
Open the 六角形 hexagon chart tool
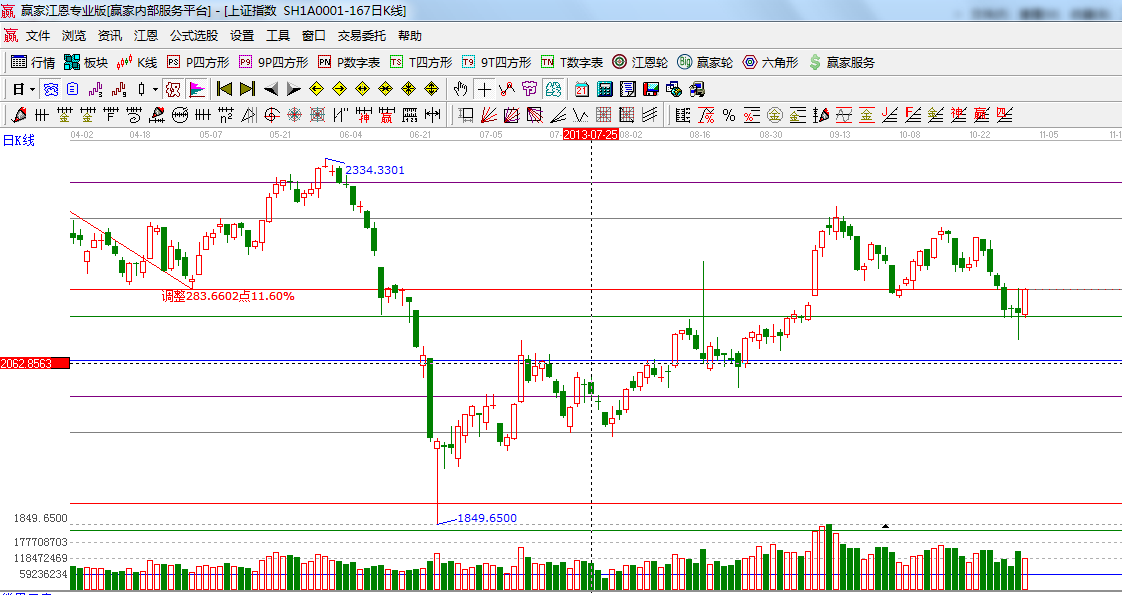[770, 62]
